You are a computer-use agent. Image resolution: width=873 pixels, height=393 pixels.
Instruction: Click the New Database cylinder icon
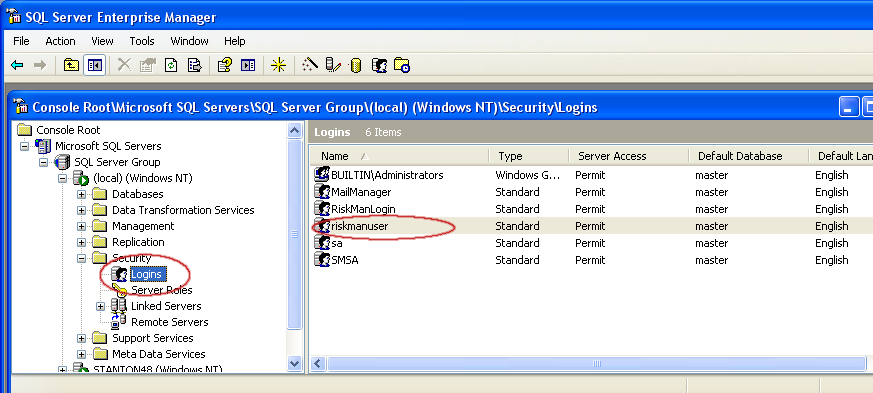(x=356, y=65)
